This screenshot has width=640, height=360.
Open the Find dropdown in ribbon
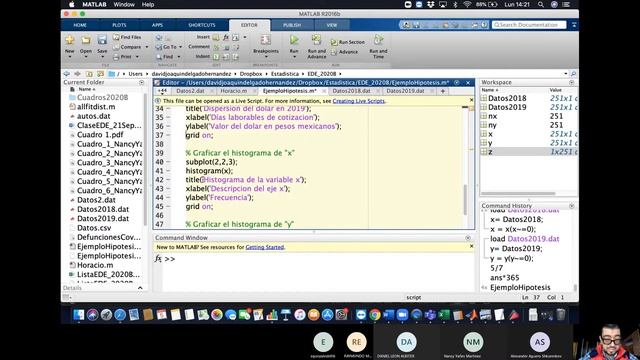[x=168, y=57]
